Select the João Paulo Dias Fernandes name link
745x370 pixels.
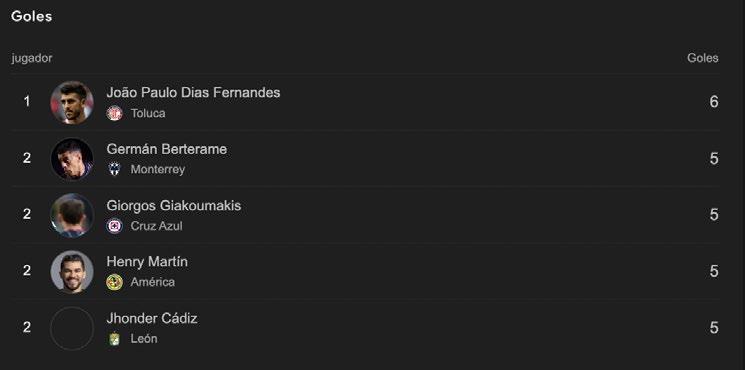pyautogui.click(x=193, y=92)
